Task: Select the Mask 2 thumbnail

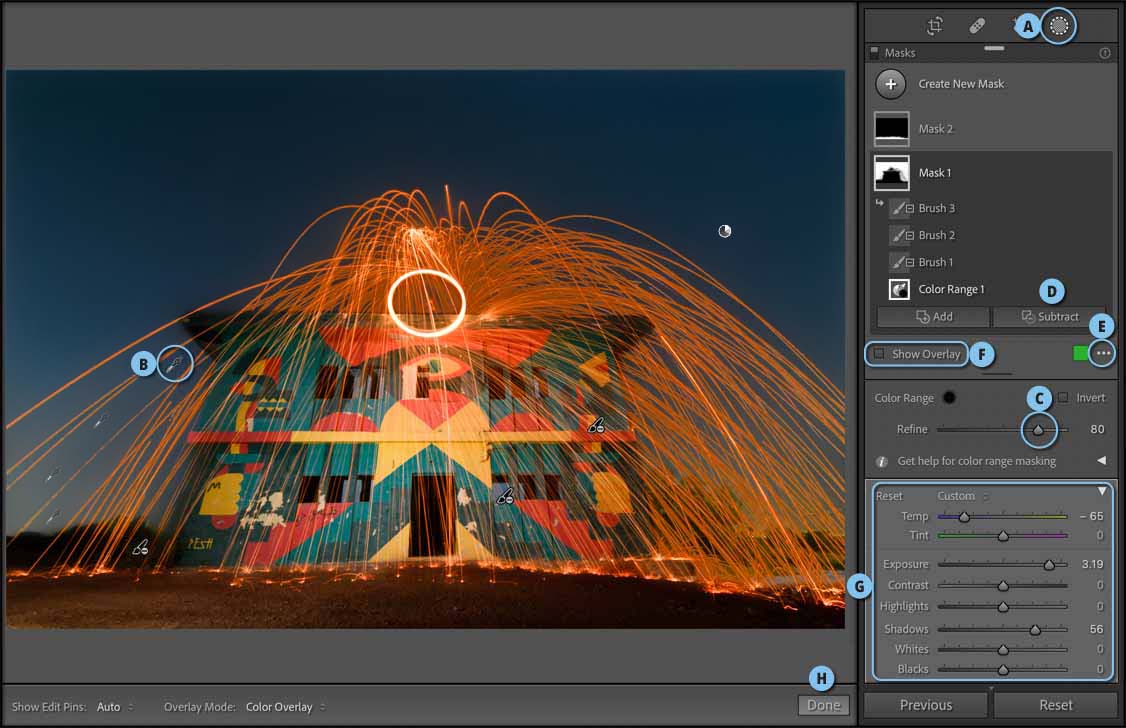Action: coord(891,129)
